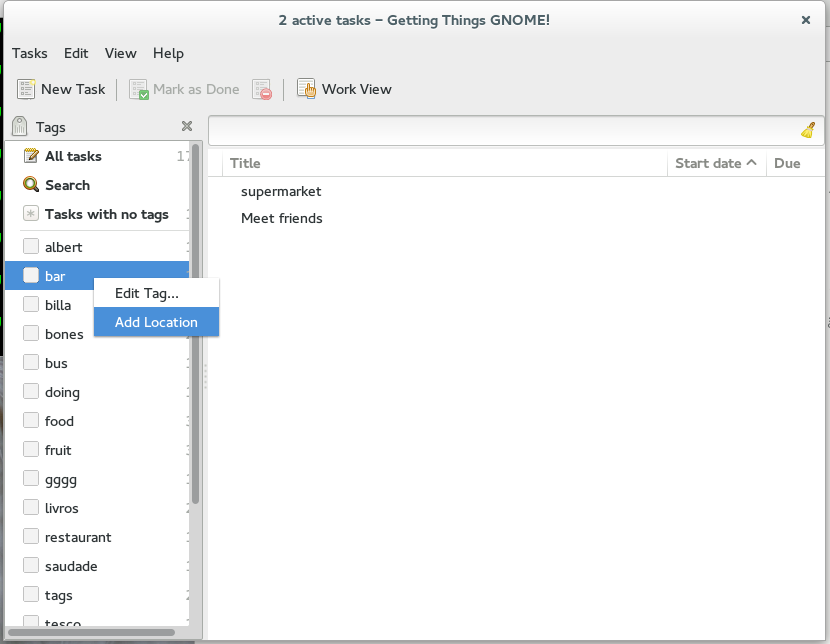Click the All tasks notepad icon
The image size is (830, 644).
coord(31,156)
